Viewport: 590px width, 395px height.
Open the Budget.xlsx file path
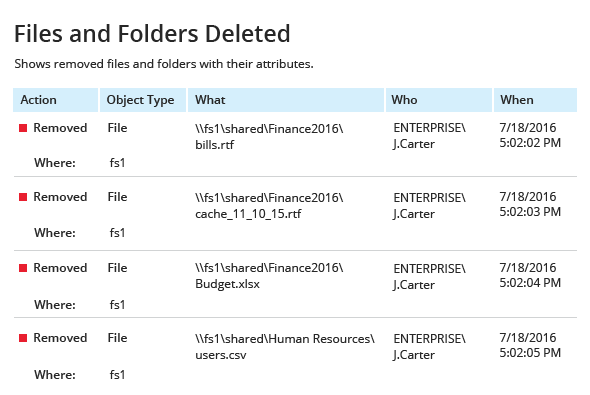coord(269,276)
